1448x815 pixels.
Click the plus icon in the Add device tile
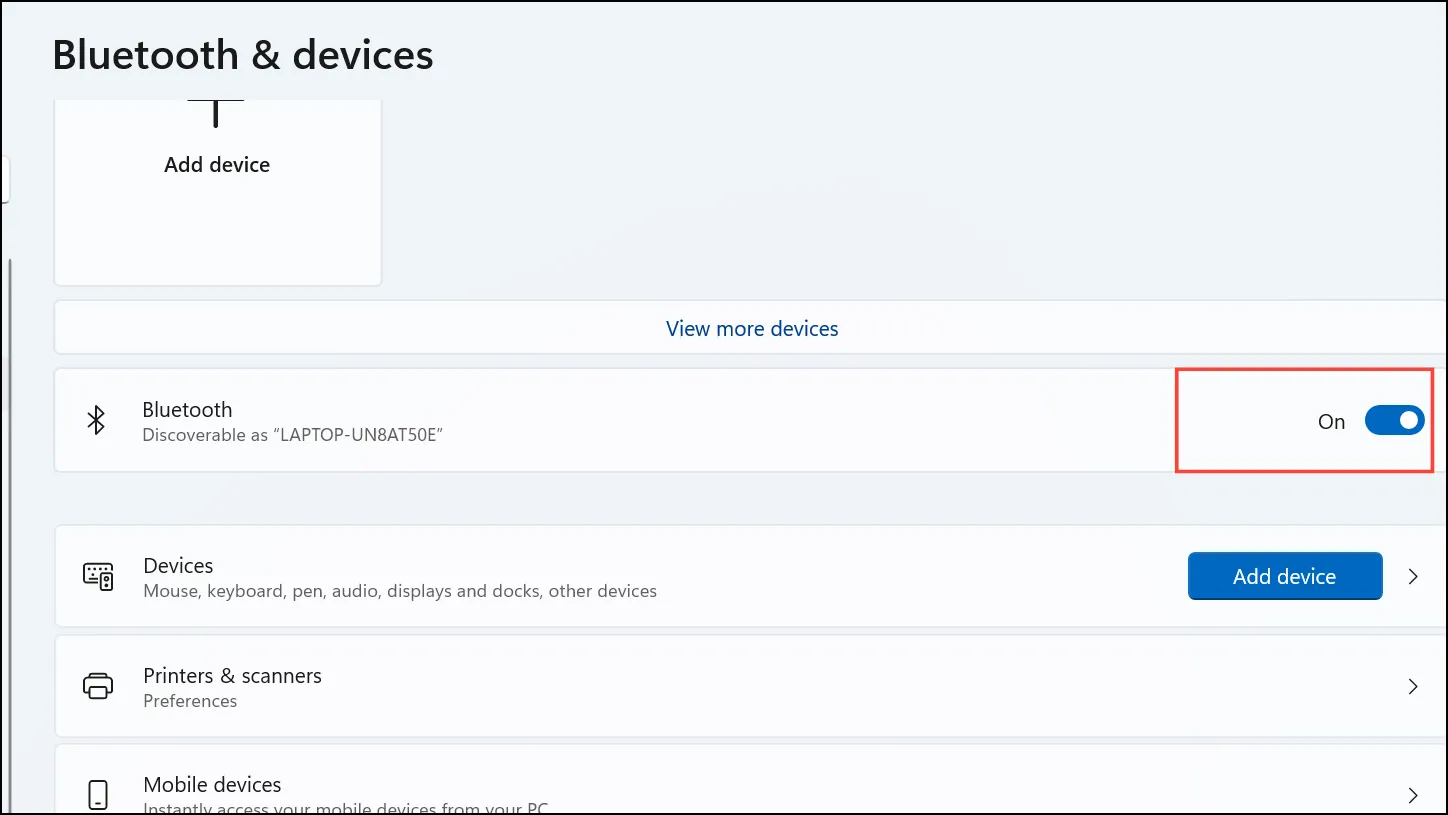[216, 112]
